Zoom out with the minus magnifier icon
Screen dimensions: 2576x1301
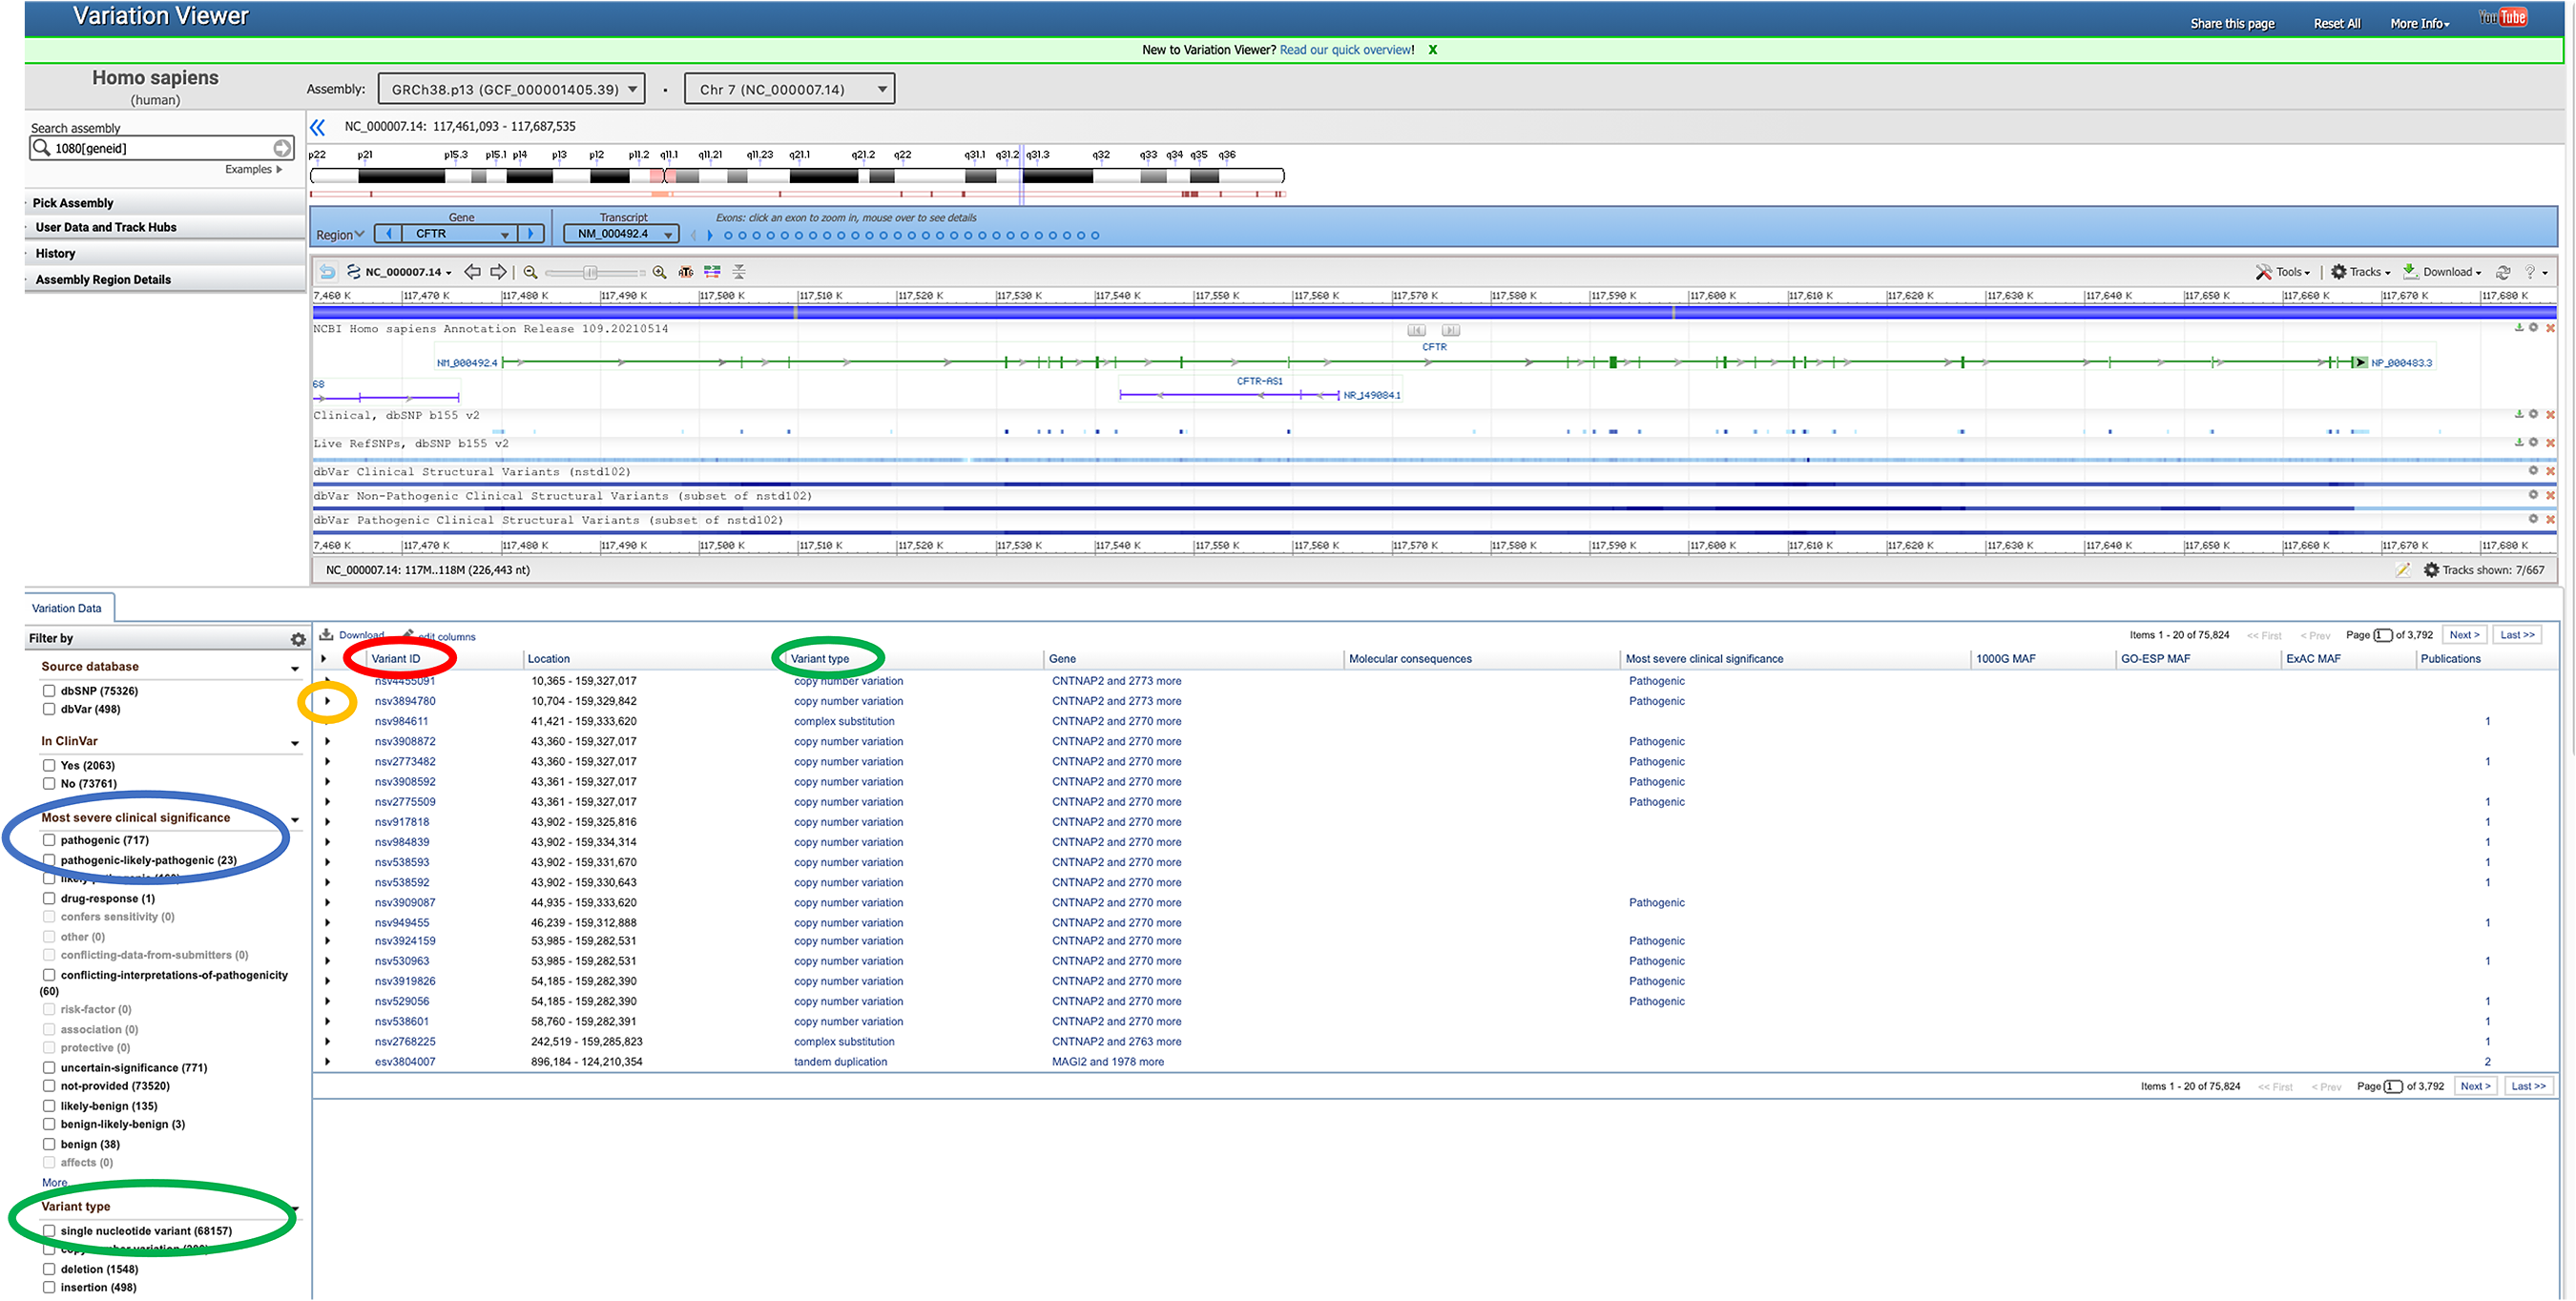pyautogui.click(x=531, y=272)
